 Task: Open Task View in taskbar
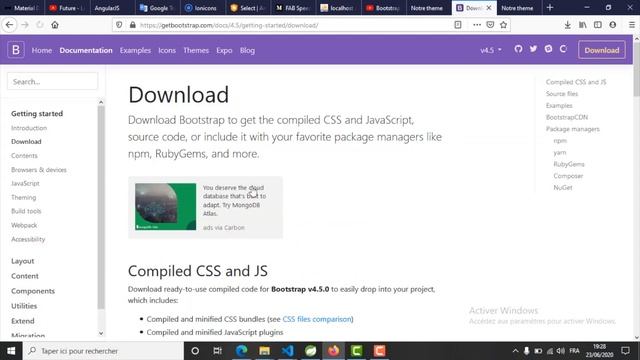[x=218, y=351]
